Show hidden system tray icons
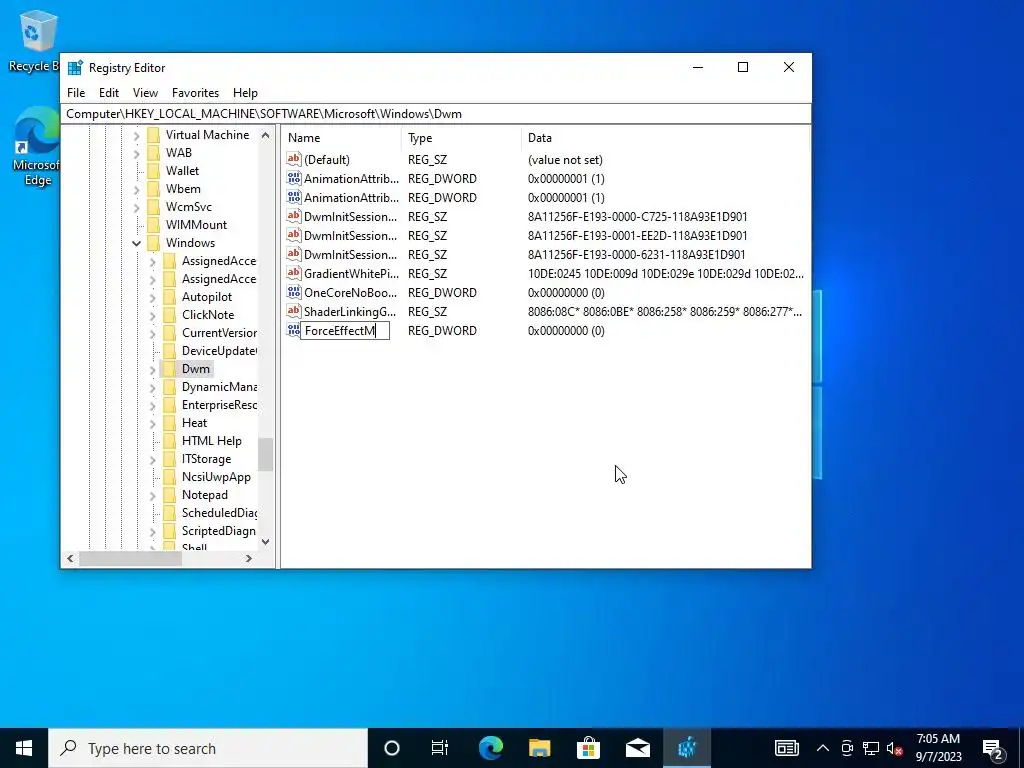Image resolution: width=1024 pixels, height=768 pixels. coord(823,748)
